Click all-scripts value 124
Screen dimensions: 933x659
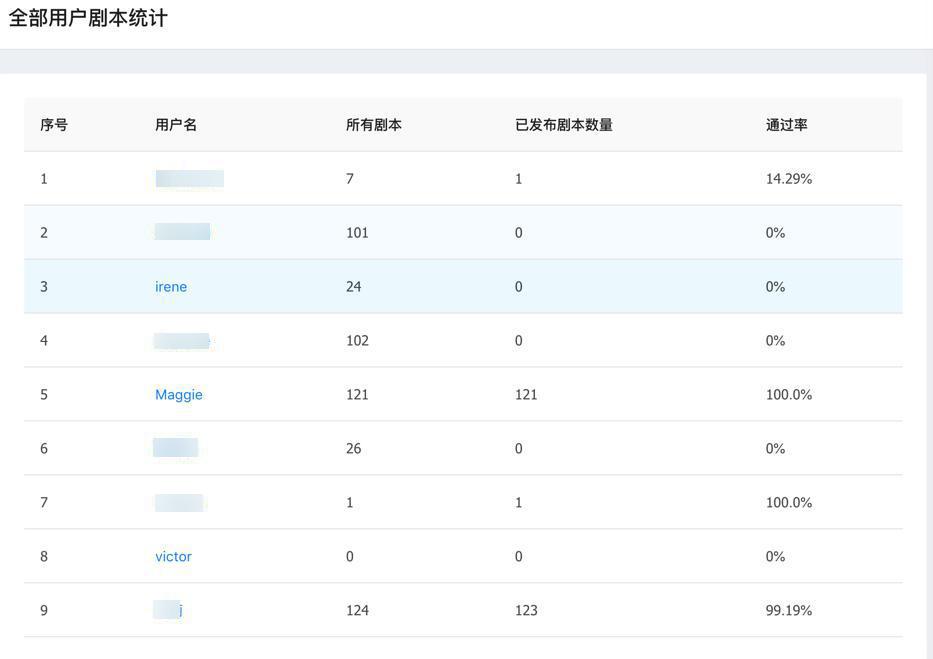click(x=357, y=611)
